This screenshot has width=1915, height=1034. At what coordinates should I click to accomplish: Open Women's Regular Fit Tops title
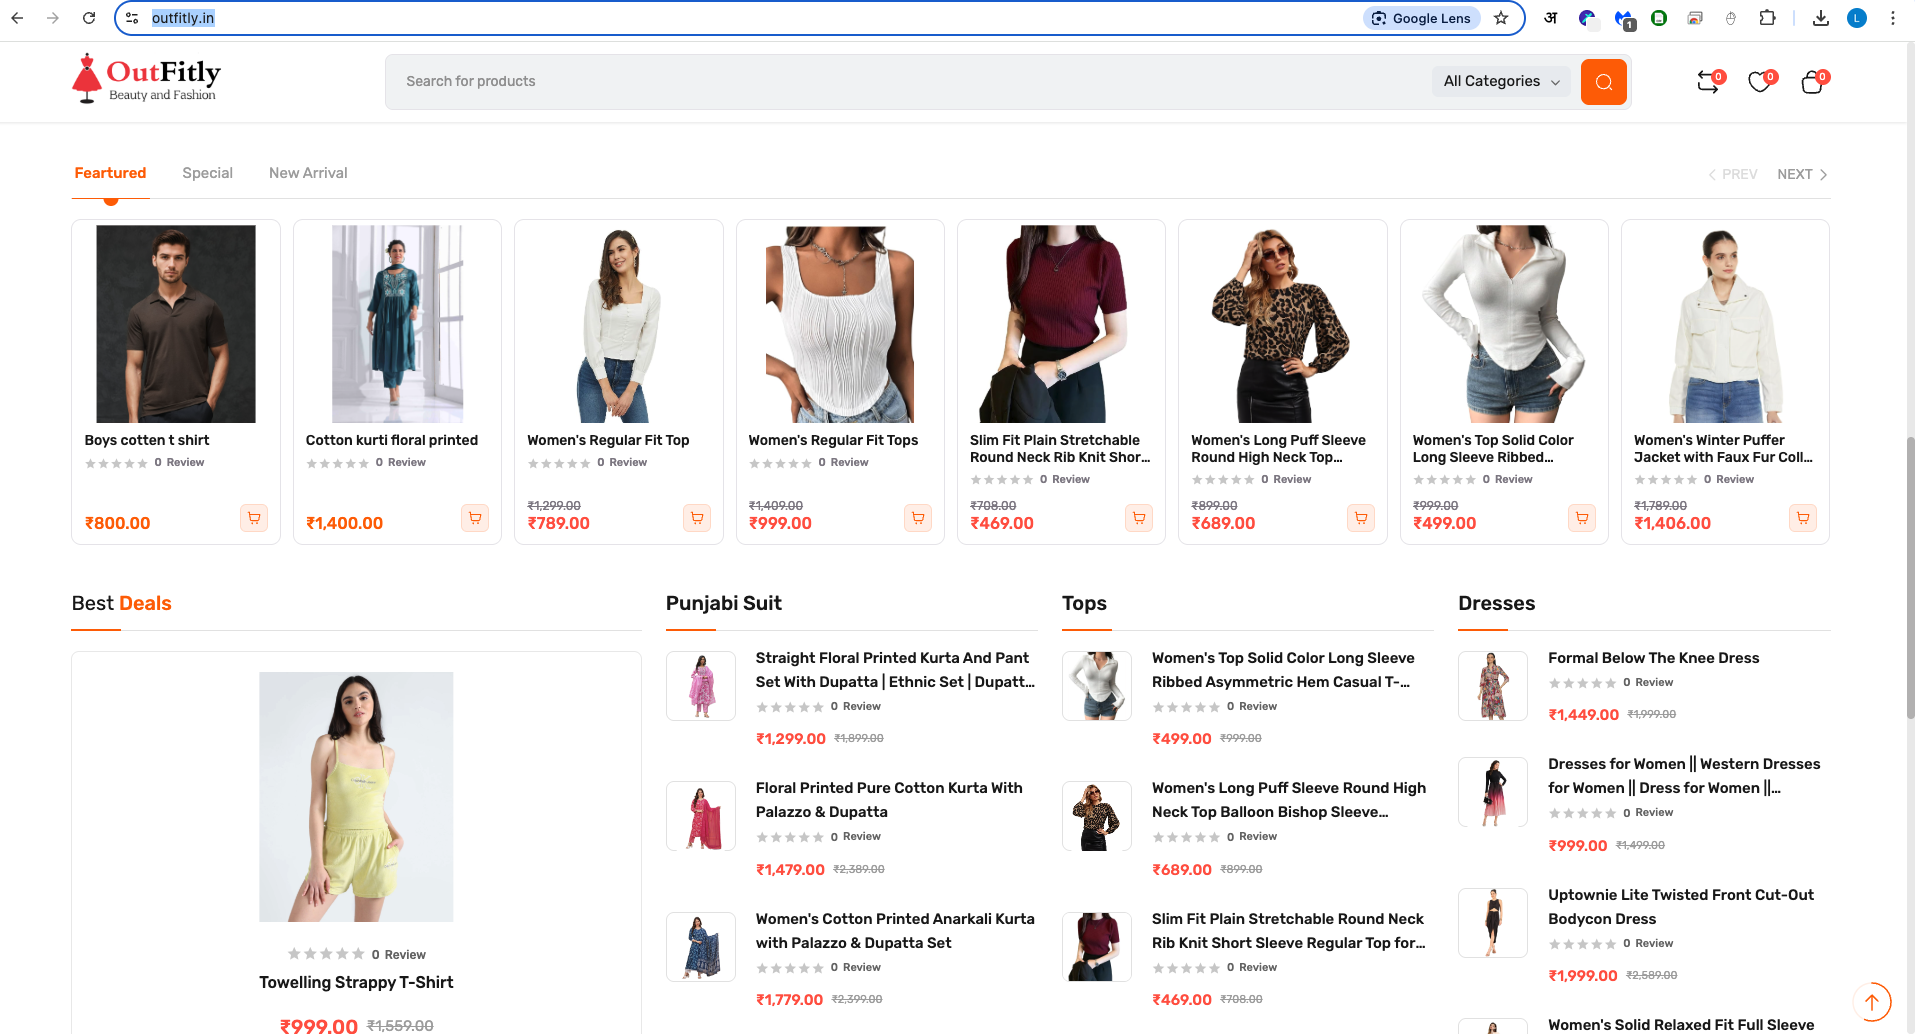click(x=833, y=440)
